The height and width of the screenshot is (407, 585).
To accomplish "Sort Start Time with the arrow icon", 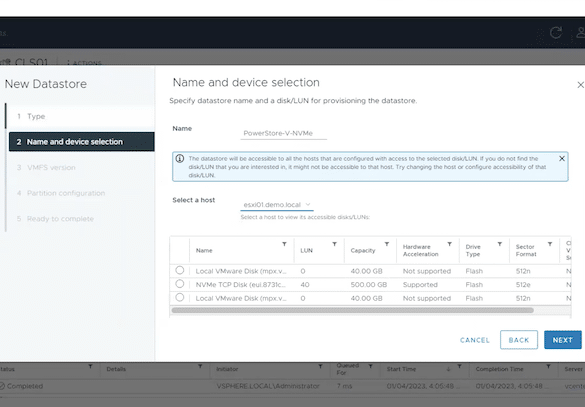I will [448, 369].
